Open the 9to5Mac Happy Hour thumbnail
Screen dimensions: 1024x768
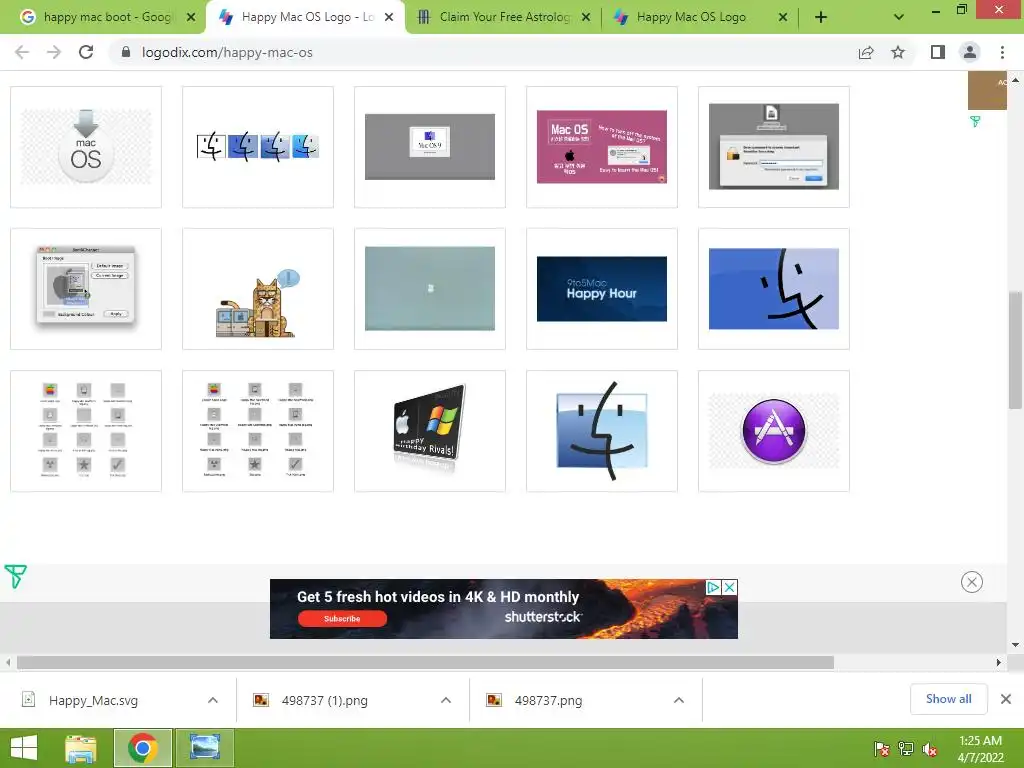(x=601, y=289)
